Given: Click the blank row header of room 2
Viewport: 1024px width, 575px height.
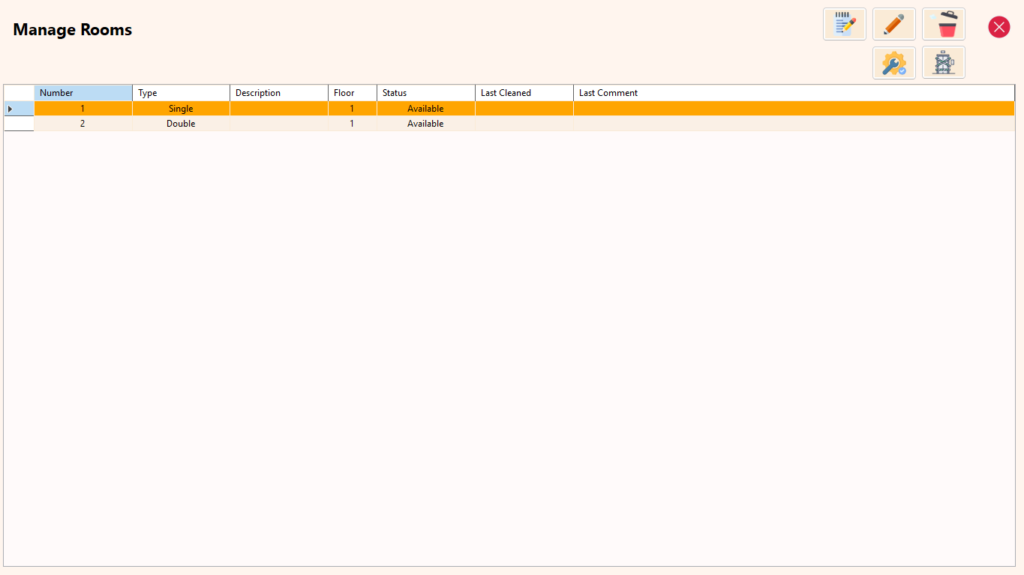Looking at the screenshot, I should (19, 124).
